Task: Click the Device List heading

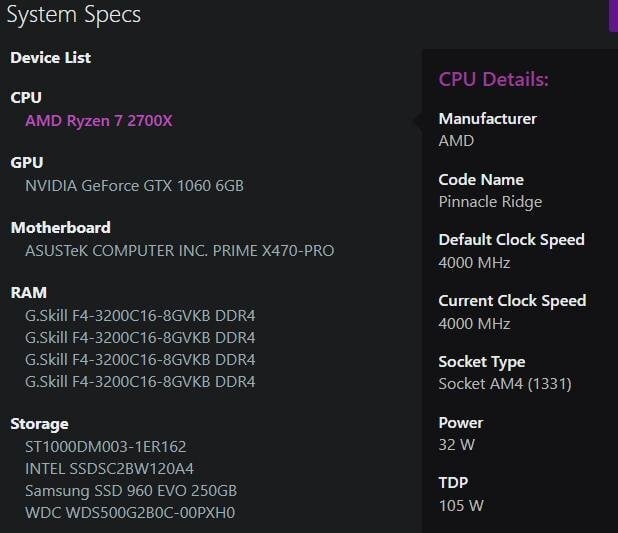Action: coord(50,58)
